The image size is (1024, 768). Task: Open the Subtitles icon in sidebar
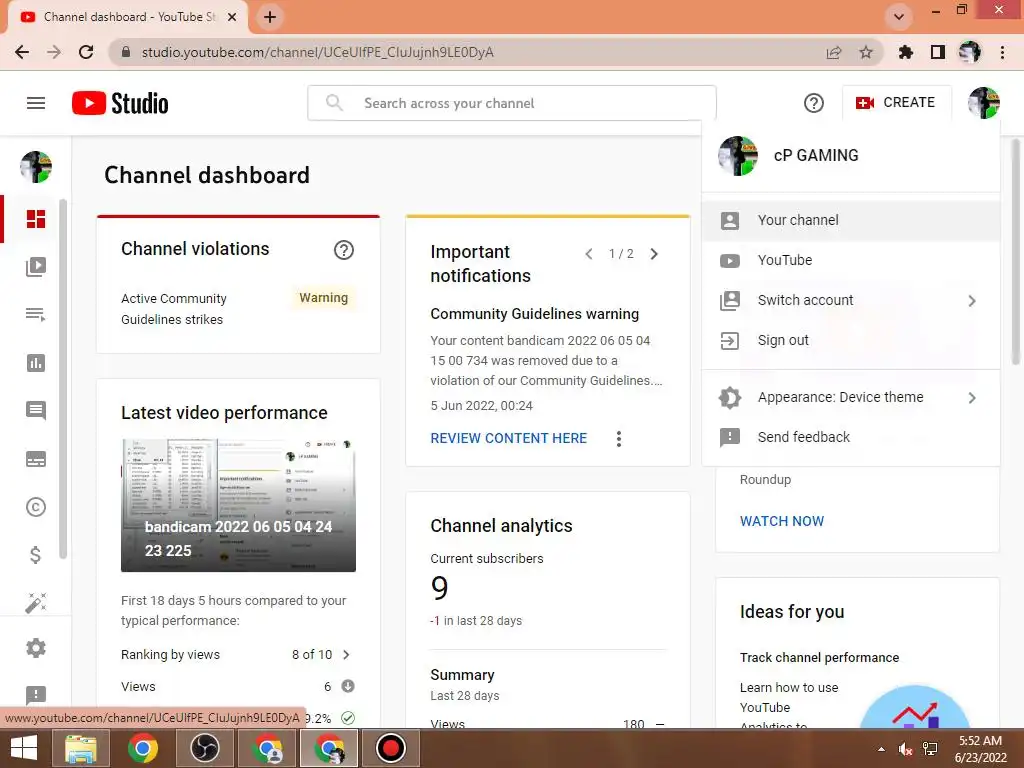point(36,459)
